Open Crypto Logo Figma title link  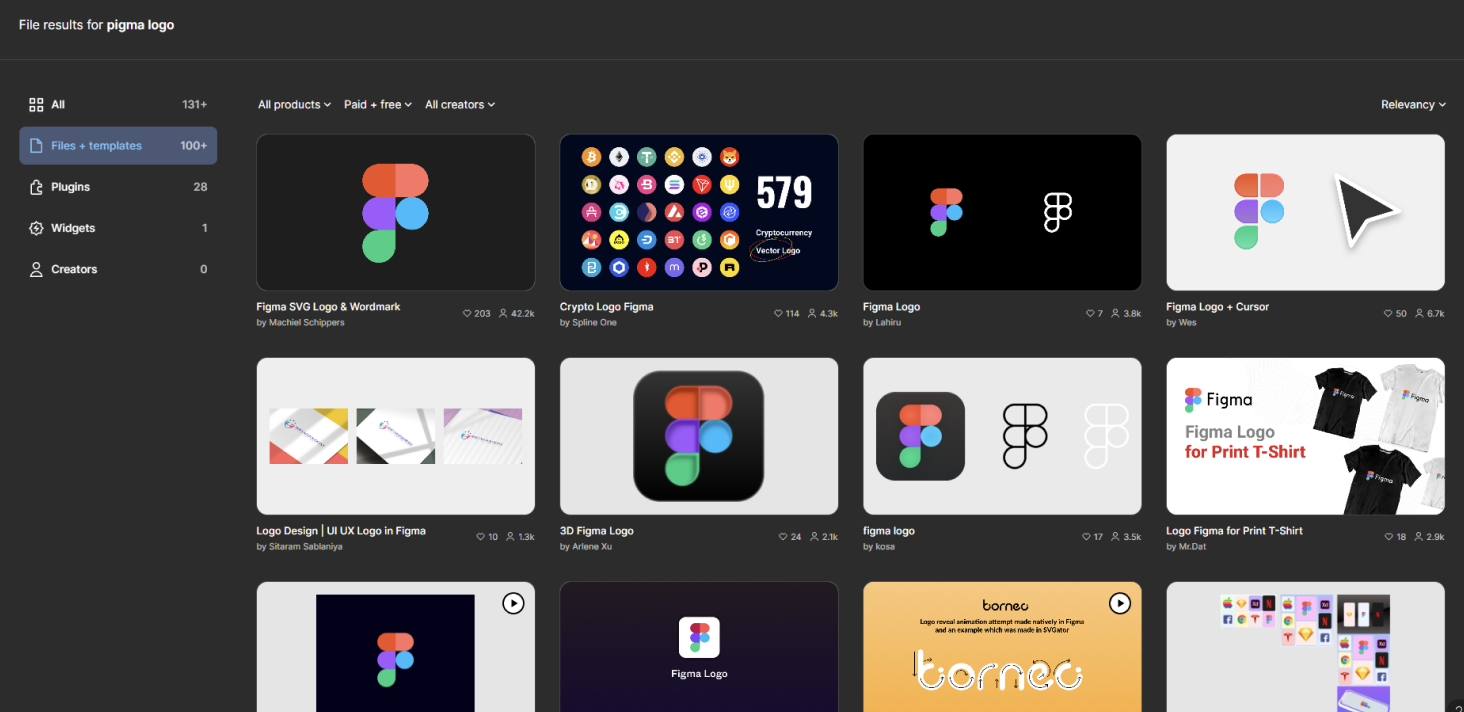[x=606, y=307]
